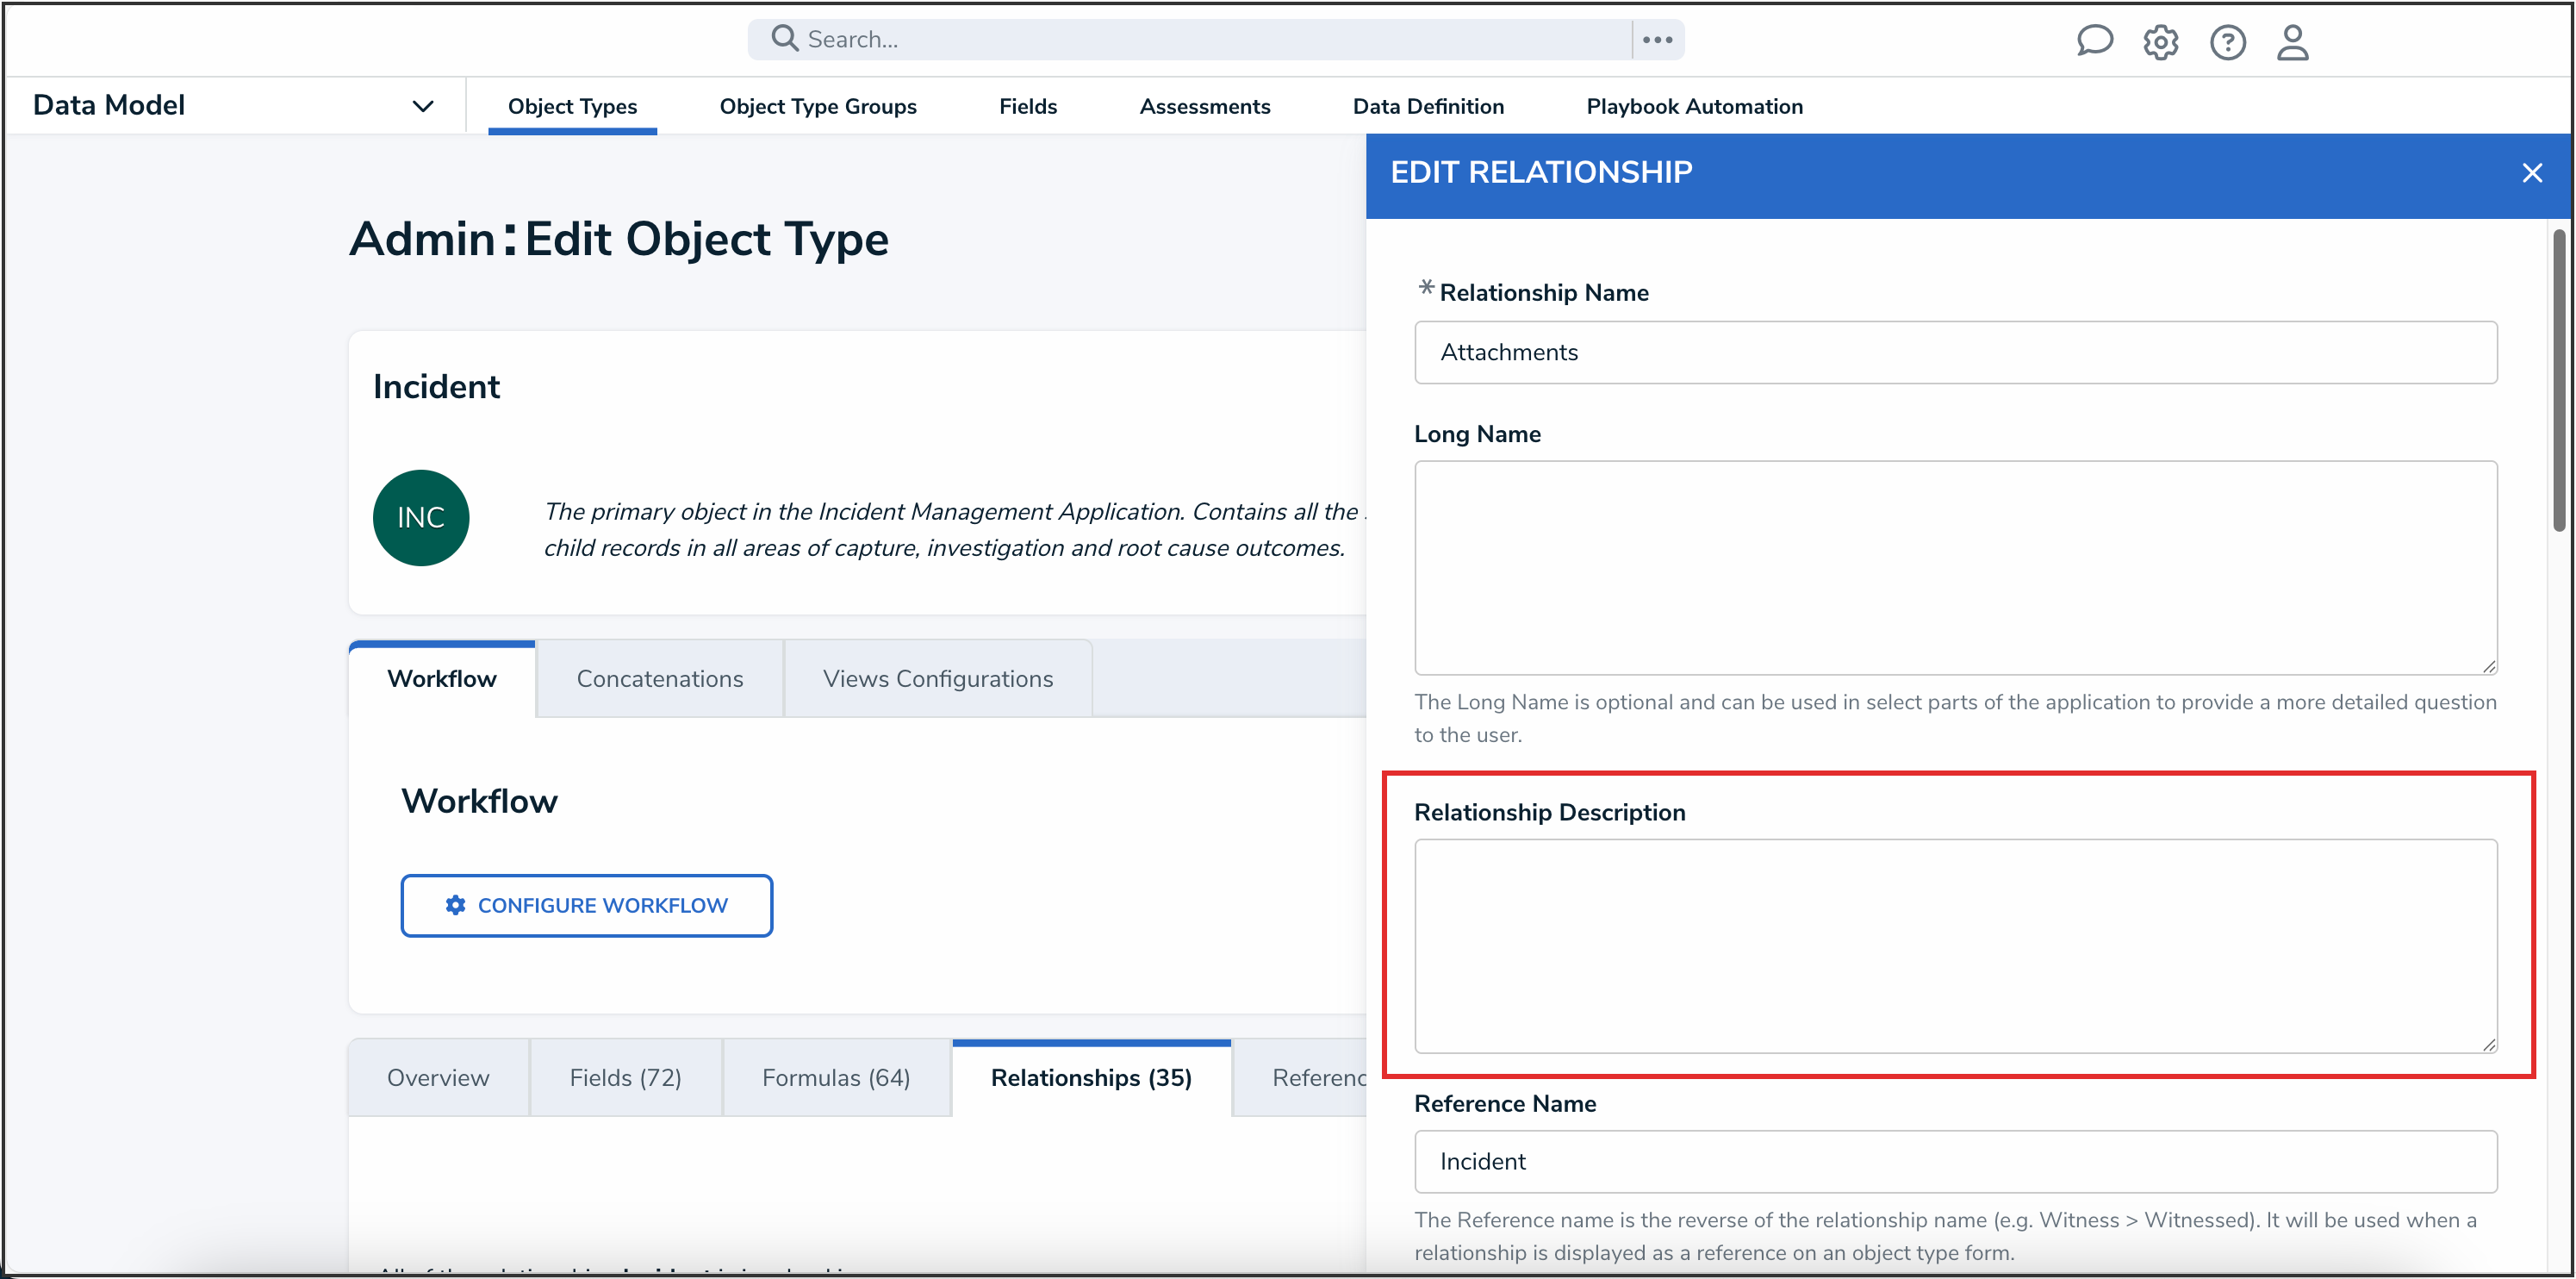Open the Formulas (64) tab
This screenshot has height=1279, width=2576.
click(836, 1078)
